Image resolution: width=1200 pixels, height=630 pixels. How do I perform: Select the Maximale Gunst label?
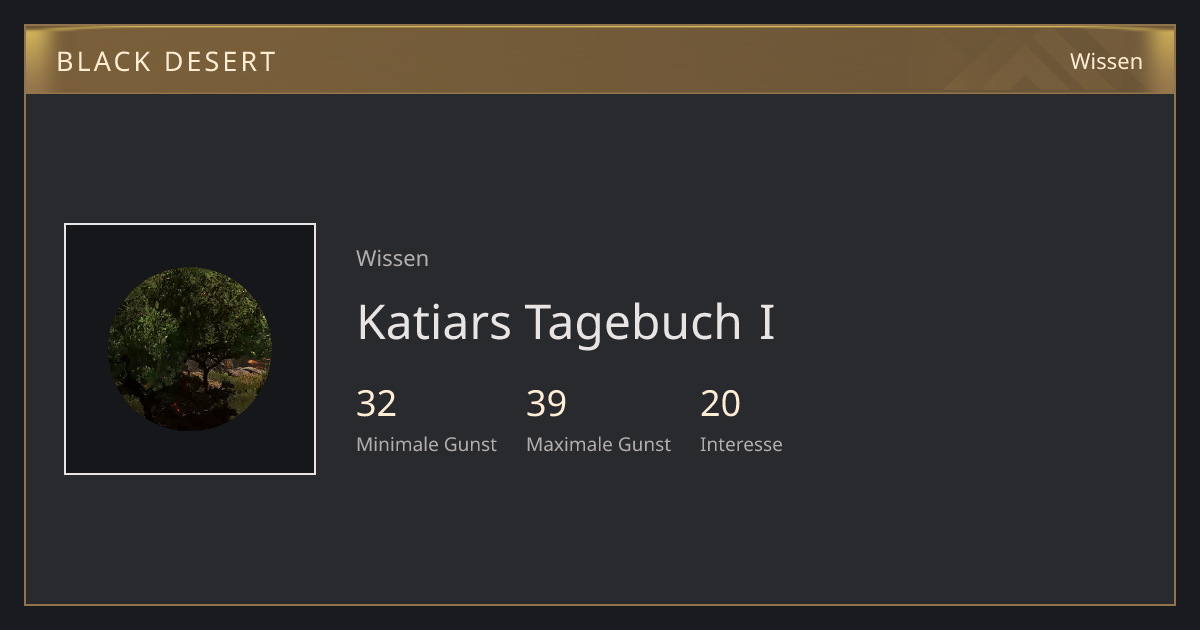click(598, 444)
